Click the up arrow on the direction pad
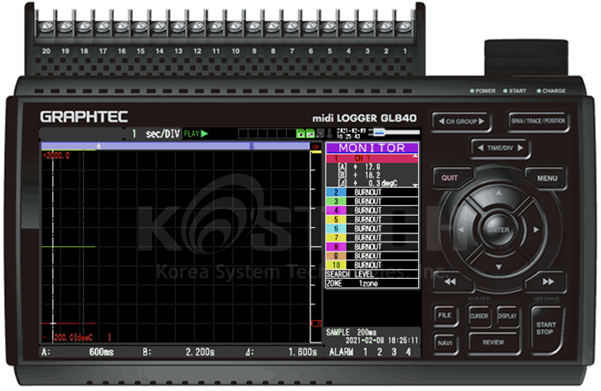Screen dimensions: 601x391 (499, 193)
